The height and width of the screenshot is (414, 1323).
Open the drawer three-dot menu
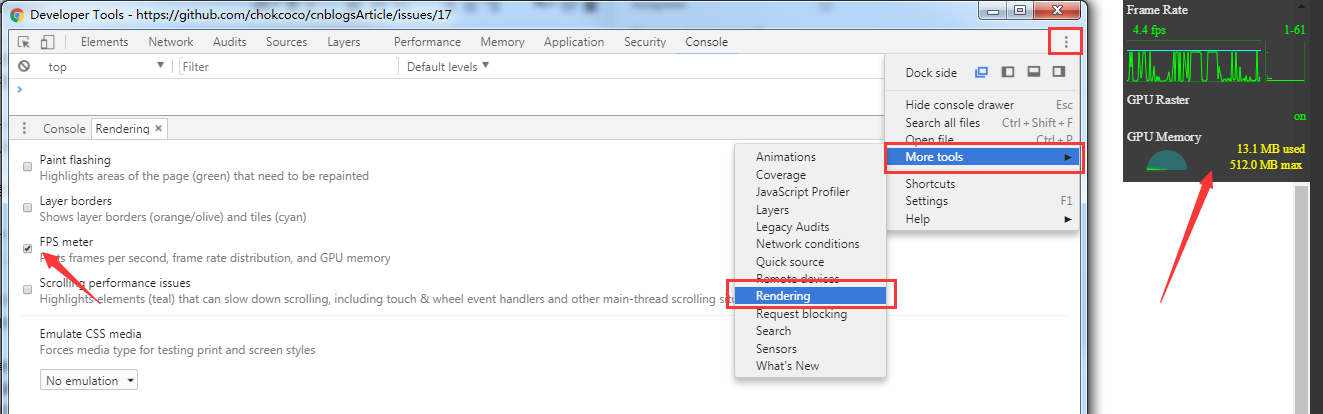click(x=24, y=129)
